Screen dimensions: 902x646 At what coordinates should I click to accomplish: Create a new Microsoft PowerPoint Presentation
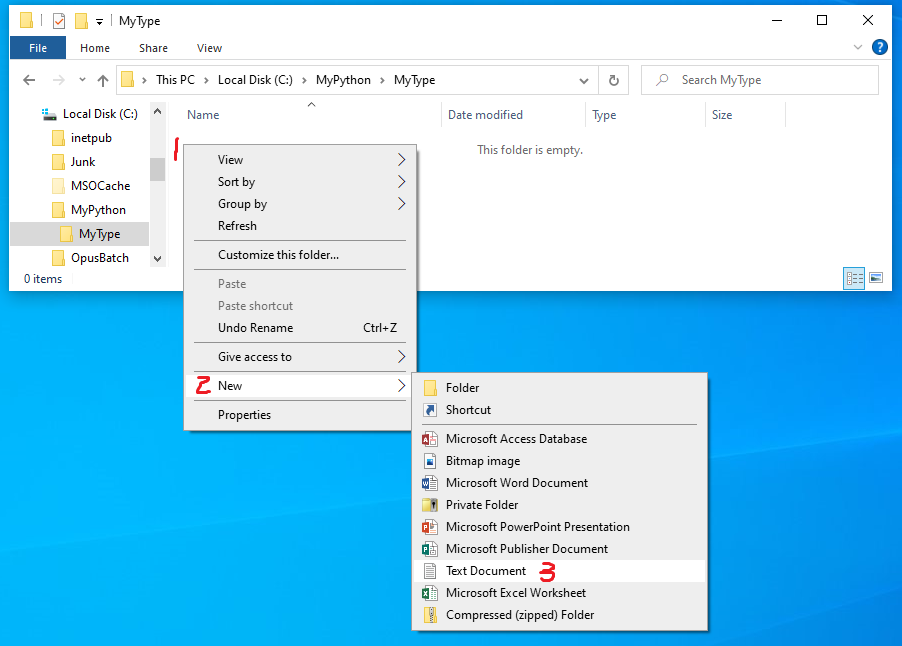pos(537,527)
